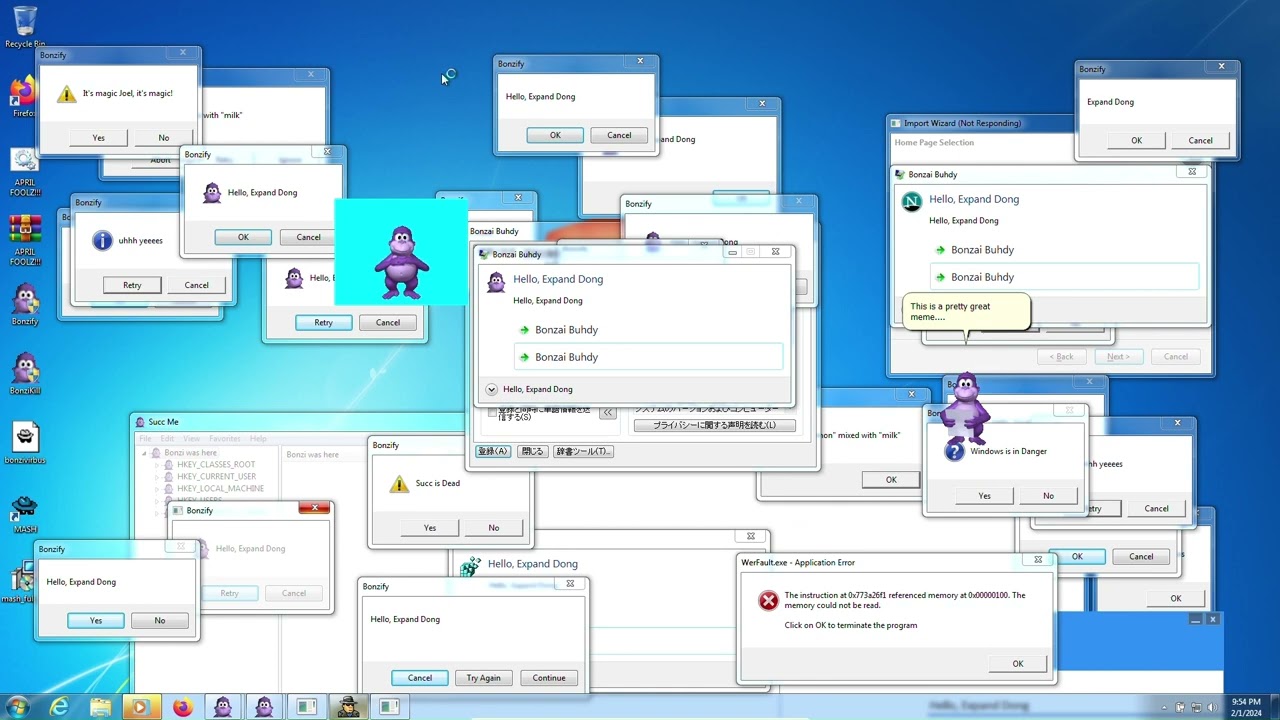Click Cancel in the Import Wizard footer
The width and height of the screenshot is (1280, 720).
(1176, 357)
